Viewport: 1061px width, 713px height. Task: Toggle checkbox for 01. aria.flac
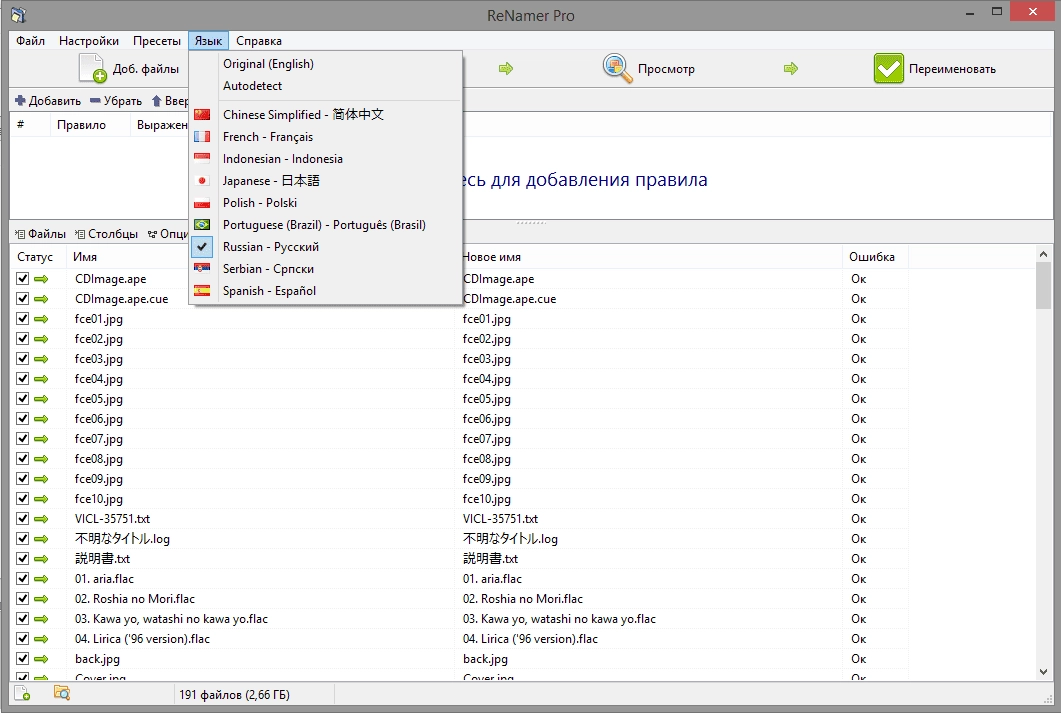[x=22, y=578]
